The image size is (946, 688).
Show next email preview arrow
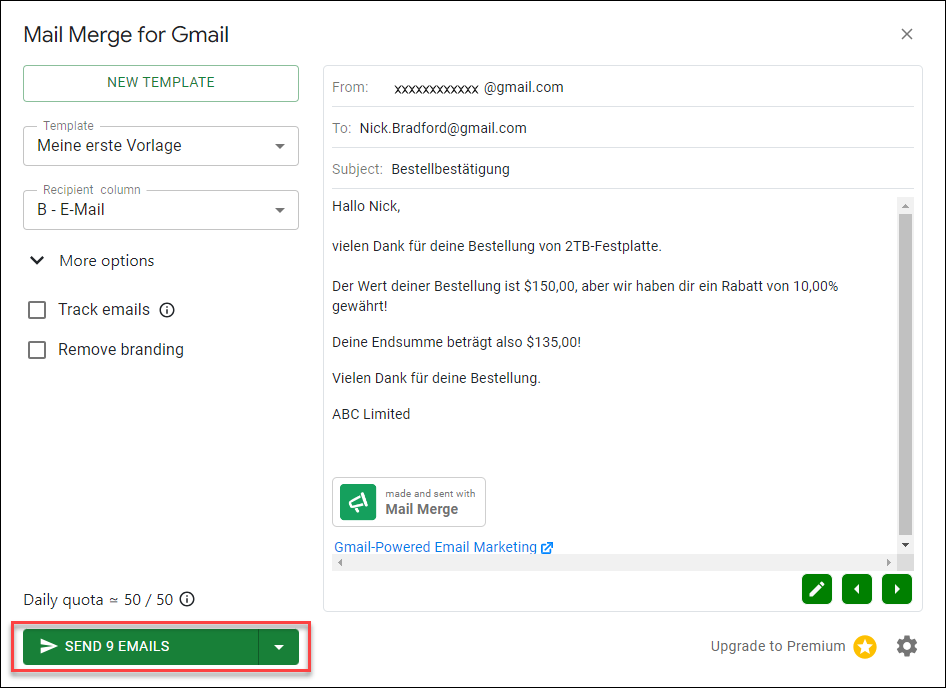[x=897, y=589]
